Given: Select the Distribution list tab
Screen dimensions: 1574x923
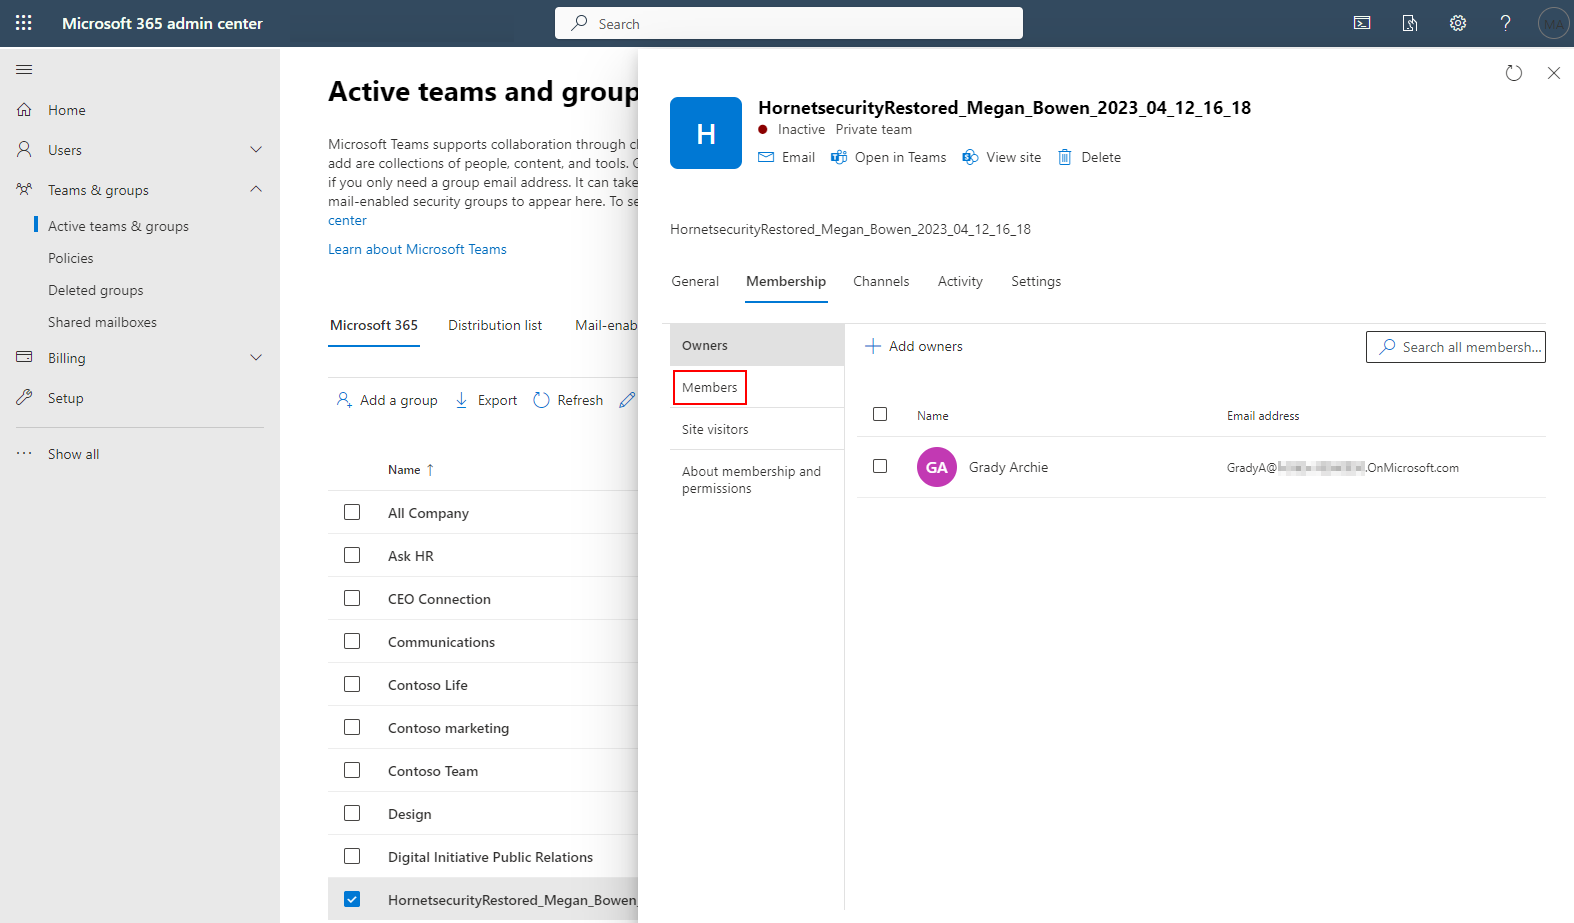Looking at the screenshot, I should click(x=495, y=325).
